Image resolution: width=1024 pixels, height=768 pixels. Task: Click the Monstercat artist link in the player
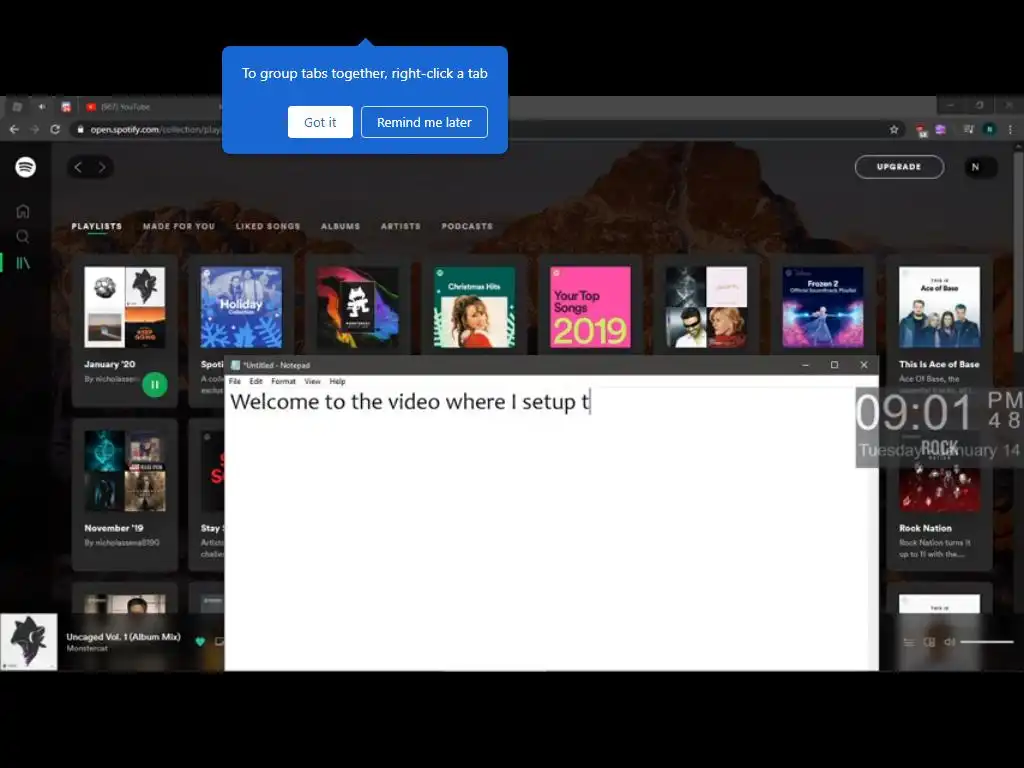(x=87, y=648)
